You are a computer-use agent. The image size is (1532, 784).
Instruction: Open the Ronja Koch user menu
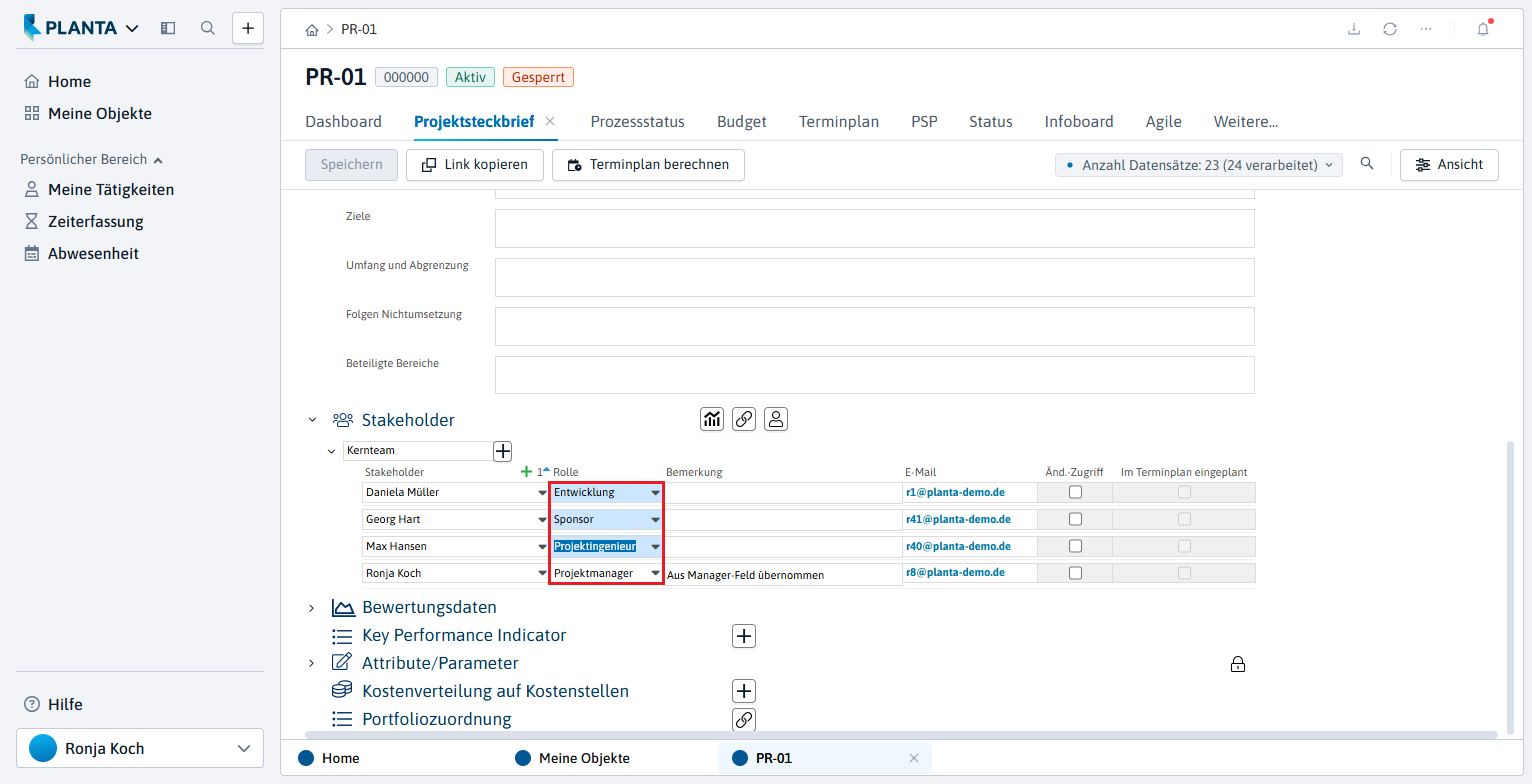point(140,748)
